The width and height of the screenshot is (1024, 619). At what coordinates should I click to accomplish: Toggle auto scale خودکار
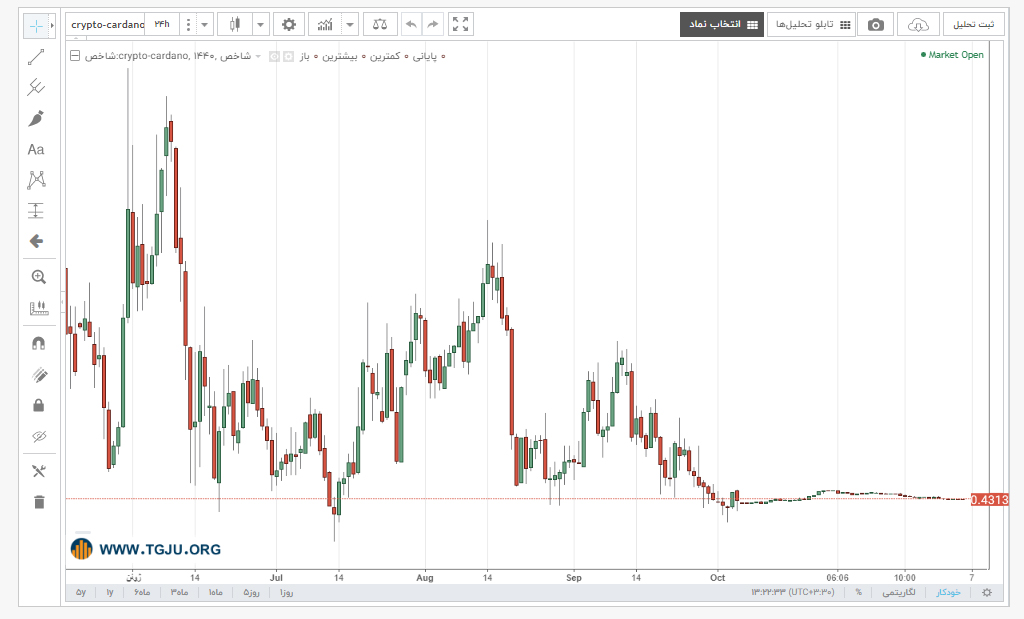click(x=948, y=592)
